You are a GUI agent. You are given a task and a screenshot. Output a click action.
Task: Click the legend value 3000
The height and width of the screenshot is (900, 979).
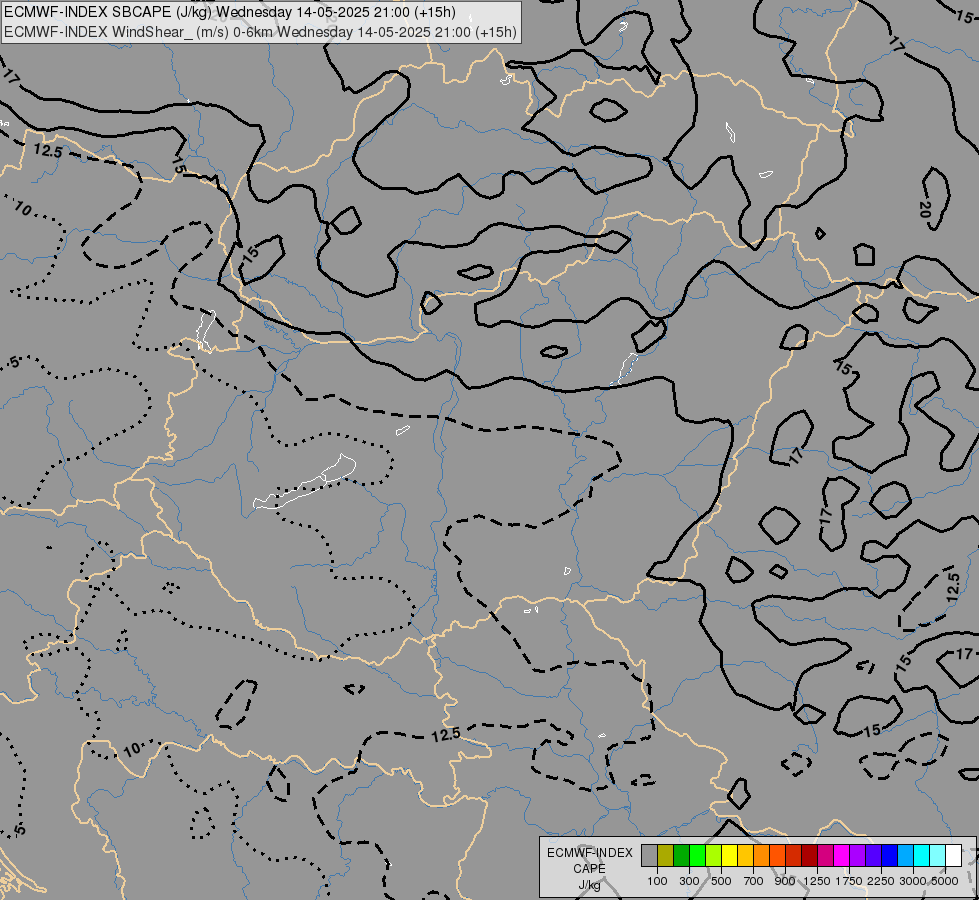[x=913, y=881]
